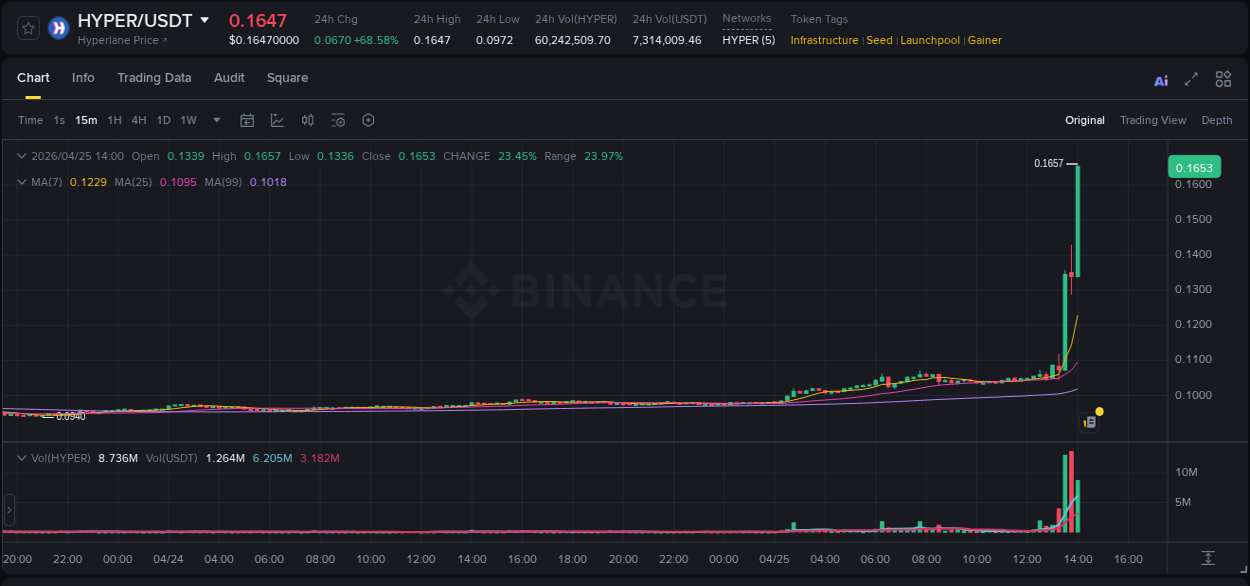Switch to the Trading Data tab
The image size is (1250, 586).
tap(154, 78)
